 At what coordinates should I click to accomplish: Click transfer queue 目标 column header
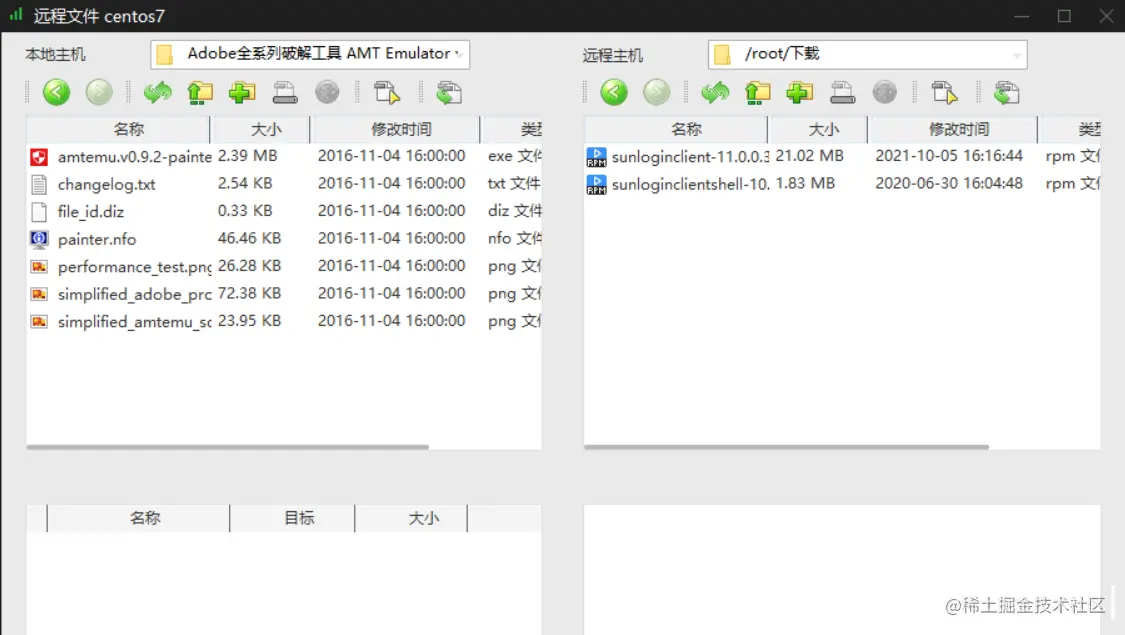click(x=293, y=518)
